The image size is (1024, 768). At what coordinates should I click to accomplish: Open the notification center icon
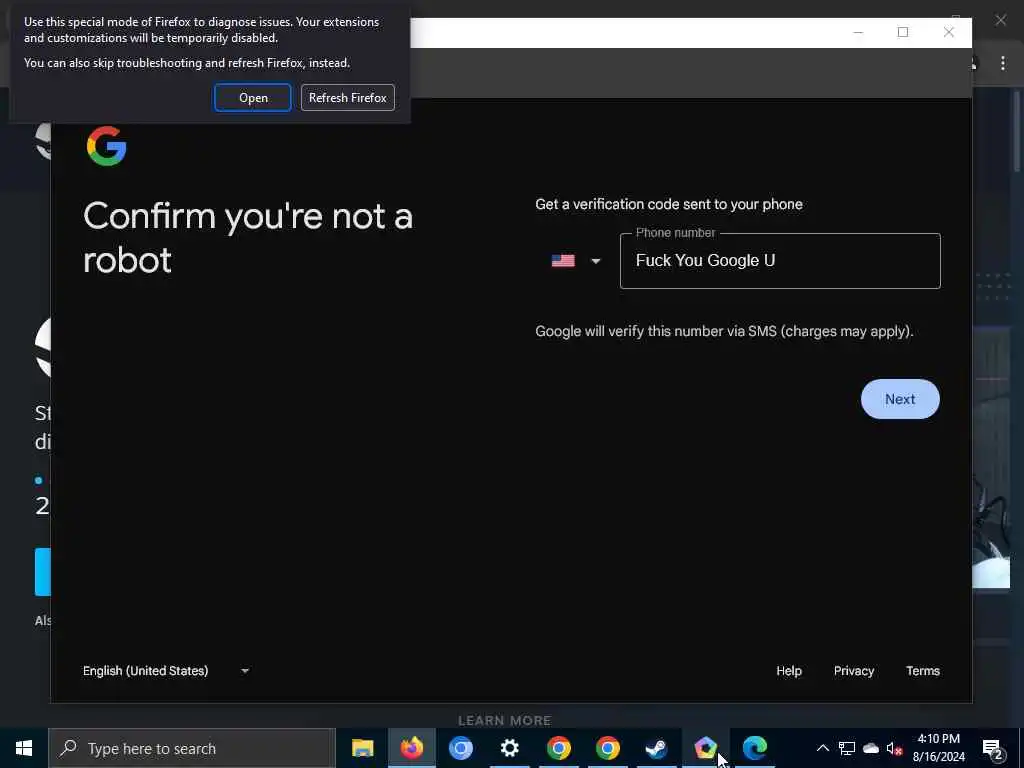992,749
